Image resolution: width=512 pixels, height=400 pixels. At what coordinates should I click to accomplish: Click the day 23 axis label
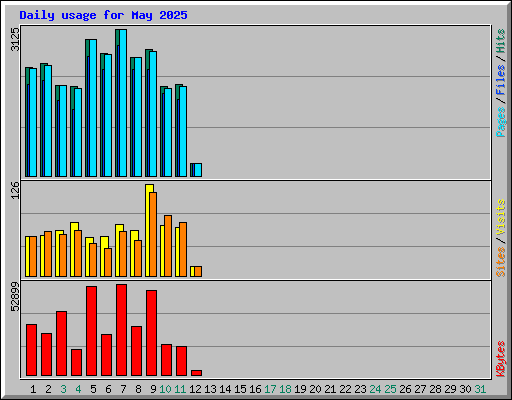coord(360,389)
